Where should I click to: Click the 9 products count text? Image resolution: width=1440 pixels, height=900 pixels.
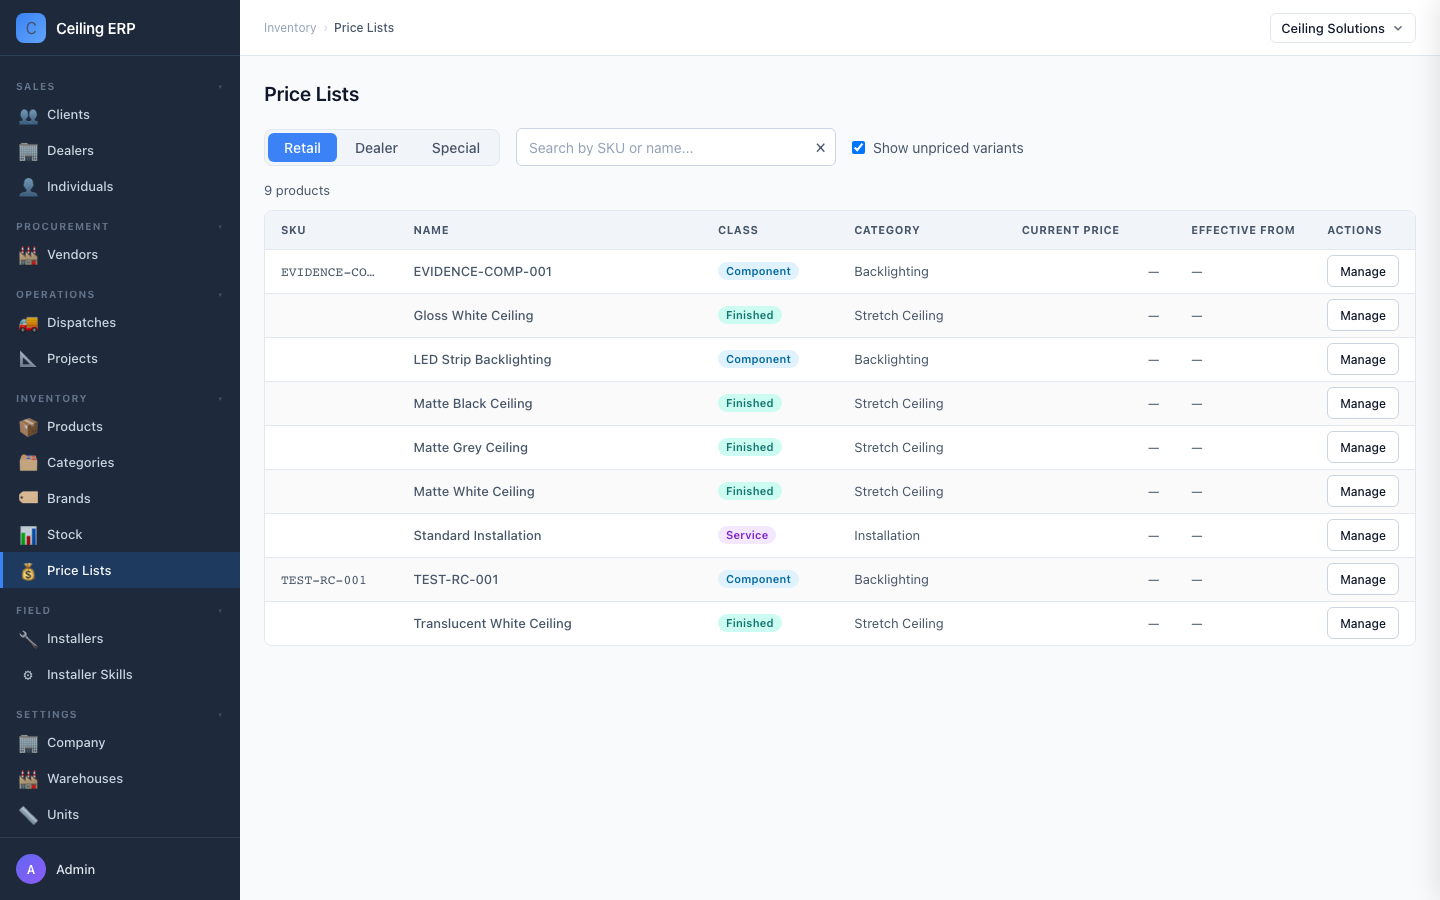pyautogui.click(x=297, y=191)
